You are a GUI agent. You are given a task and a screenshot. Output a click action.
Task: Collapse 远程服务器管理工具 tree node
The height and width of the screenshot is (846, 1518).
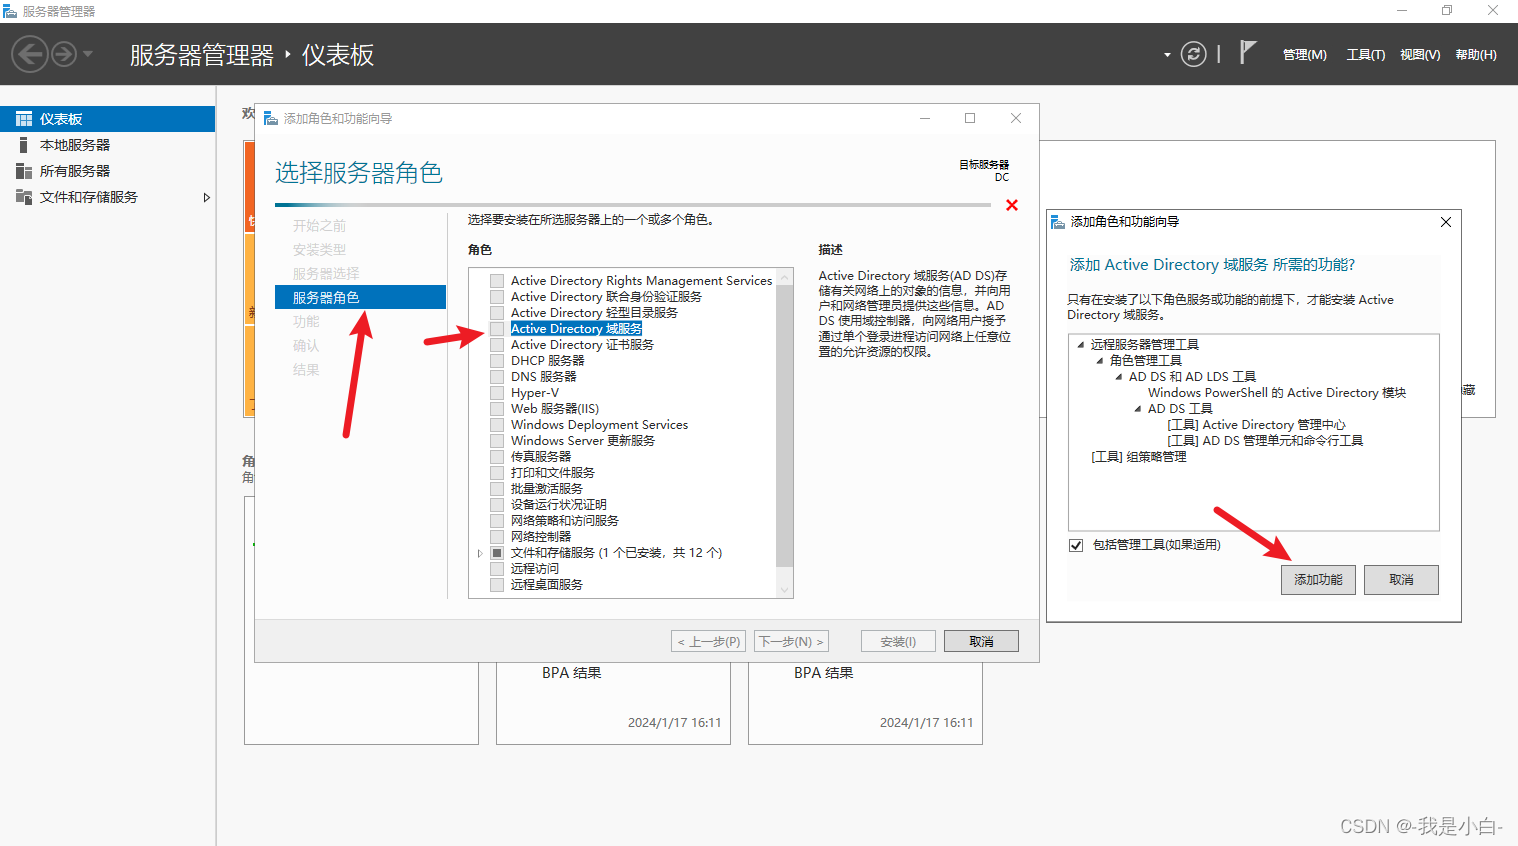[1080, 345]
